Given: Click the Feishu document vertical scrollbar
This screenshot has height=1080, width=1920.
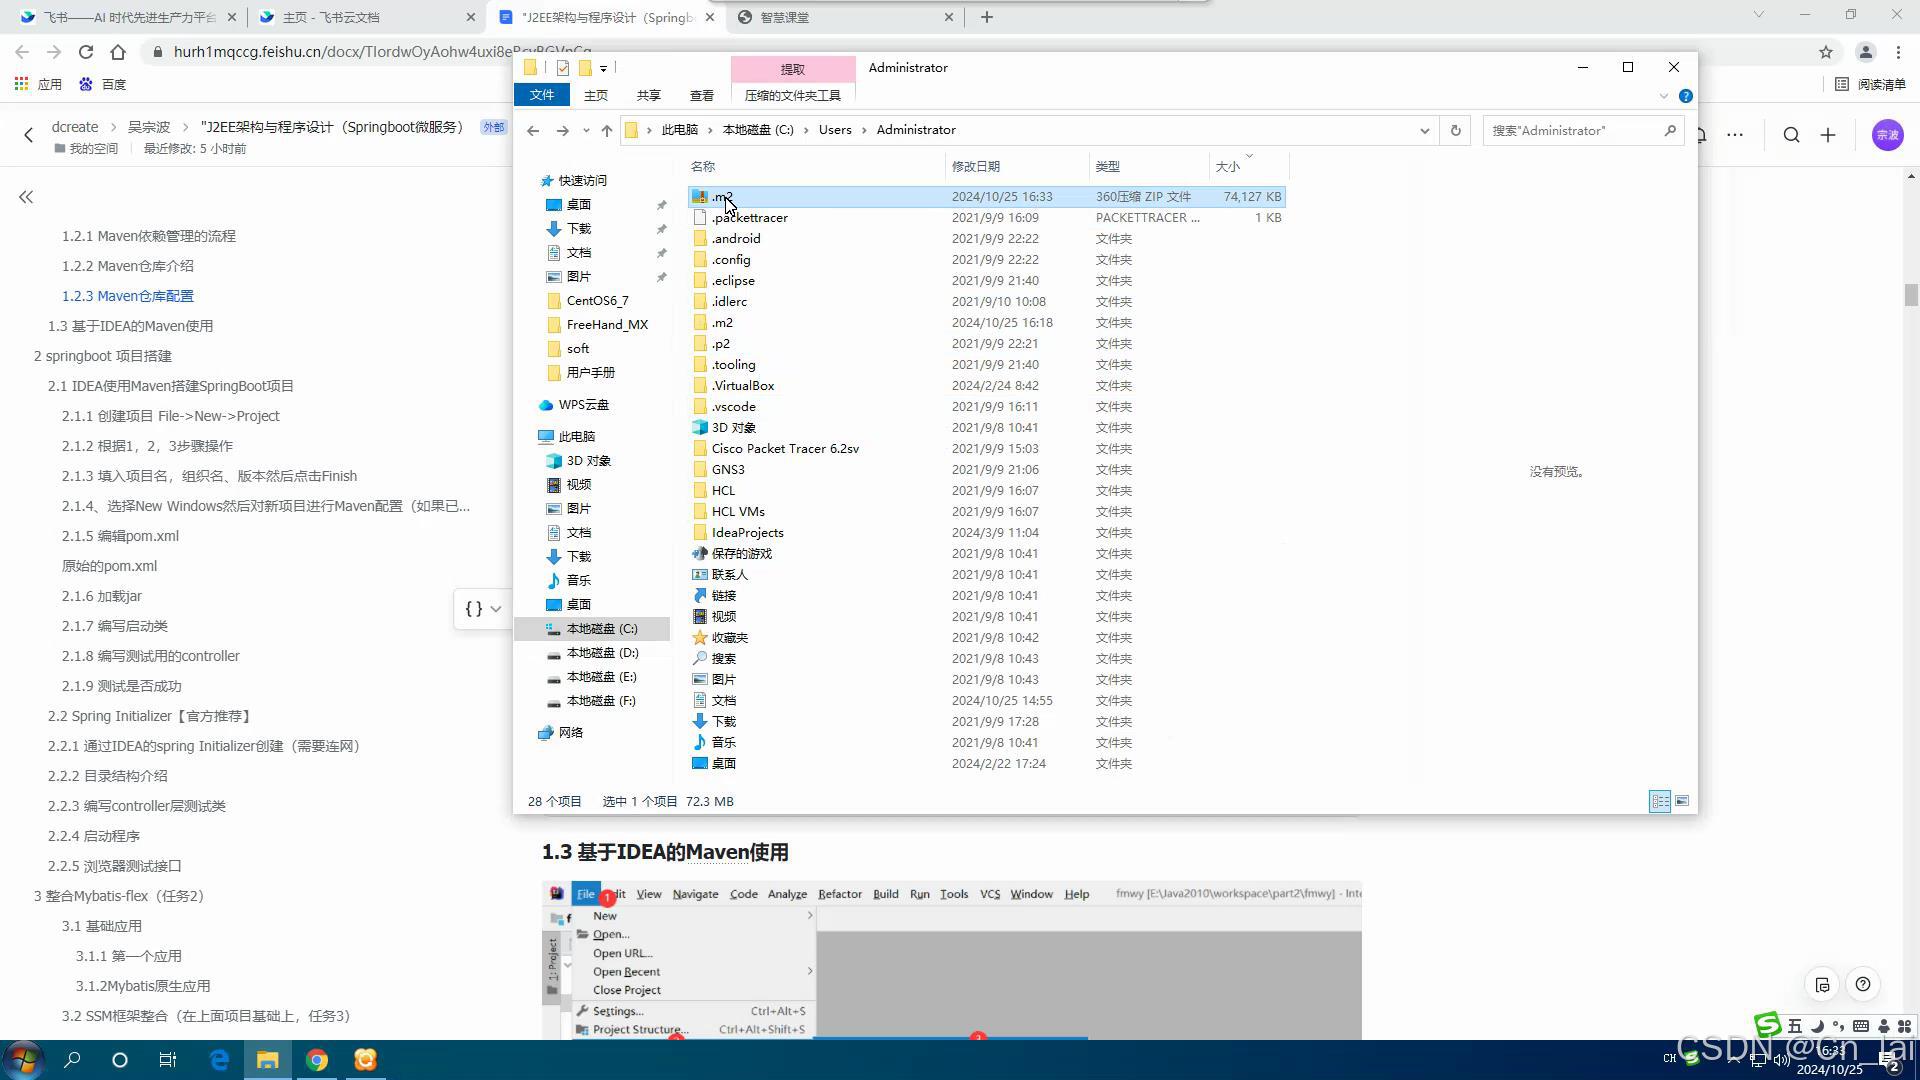Looking at the screenshot, I should [x=1911, y=295].
